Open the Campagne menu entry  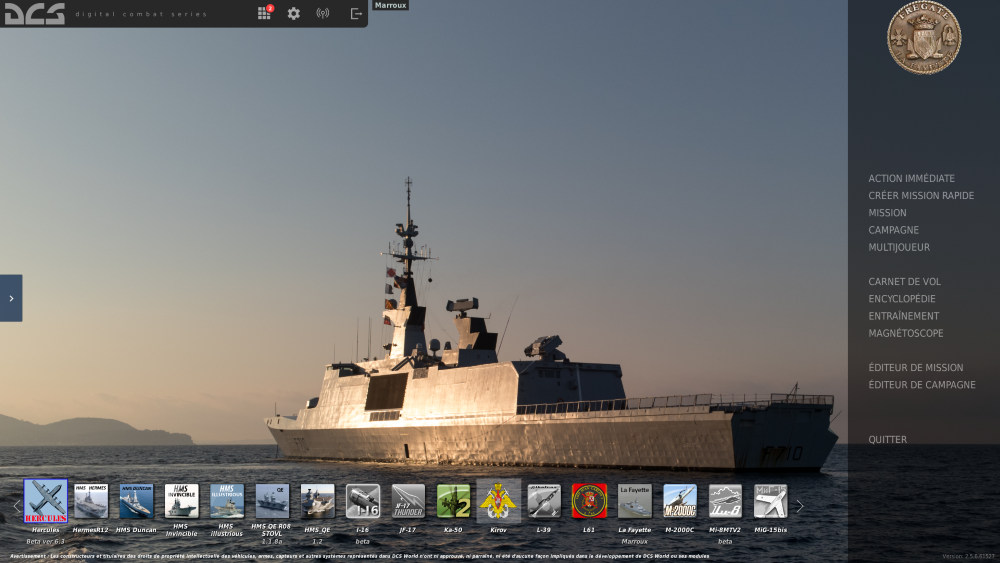(893, 230)
